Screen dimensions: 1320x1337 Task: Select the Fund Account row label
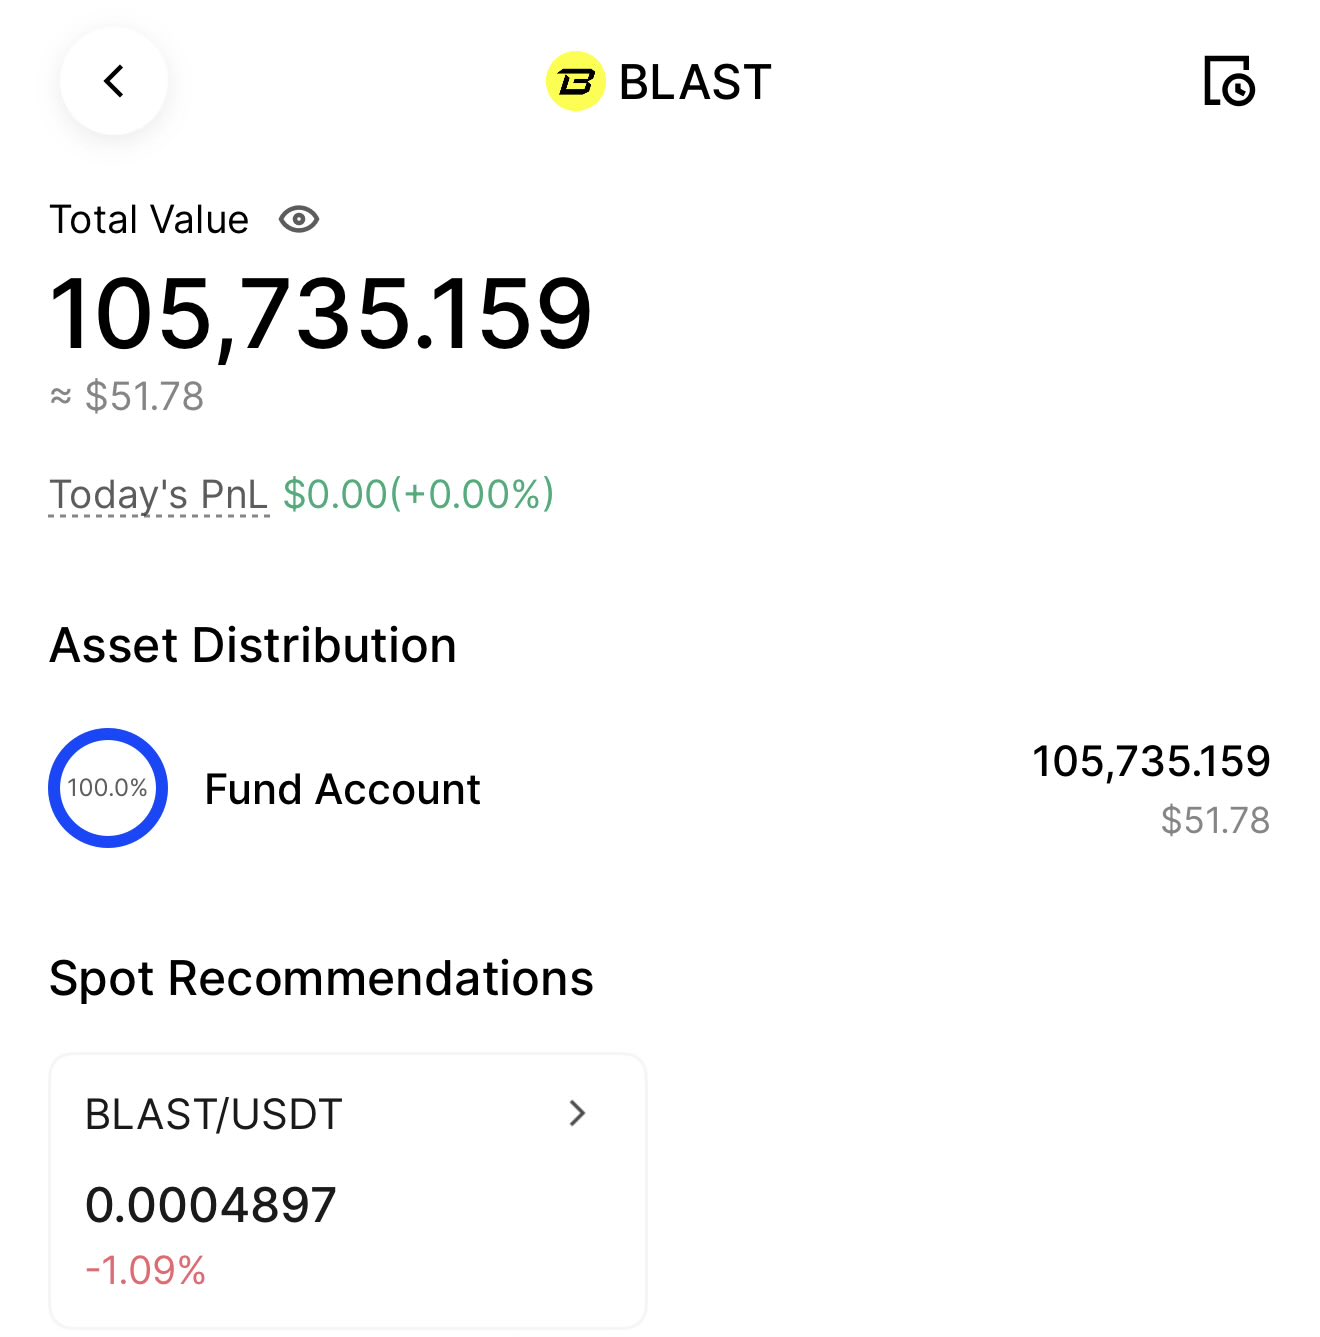click(342, 789)
